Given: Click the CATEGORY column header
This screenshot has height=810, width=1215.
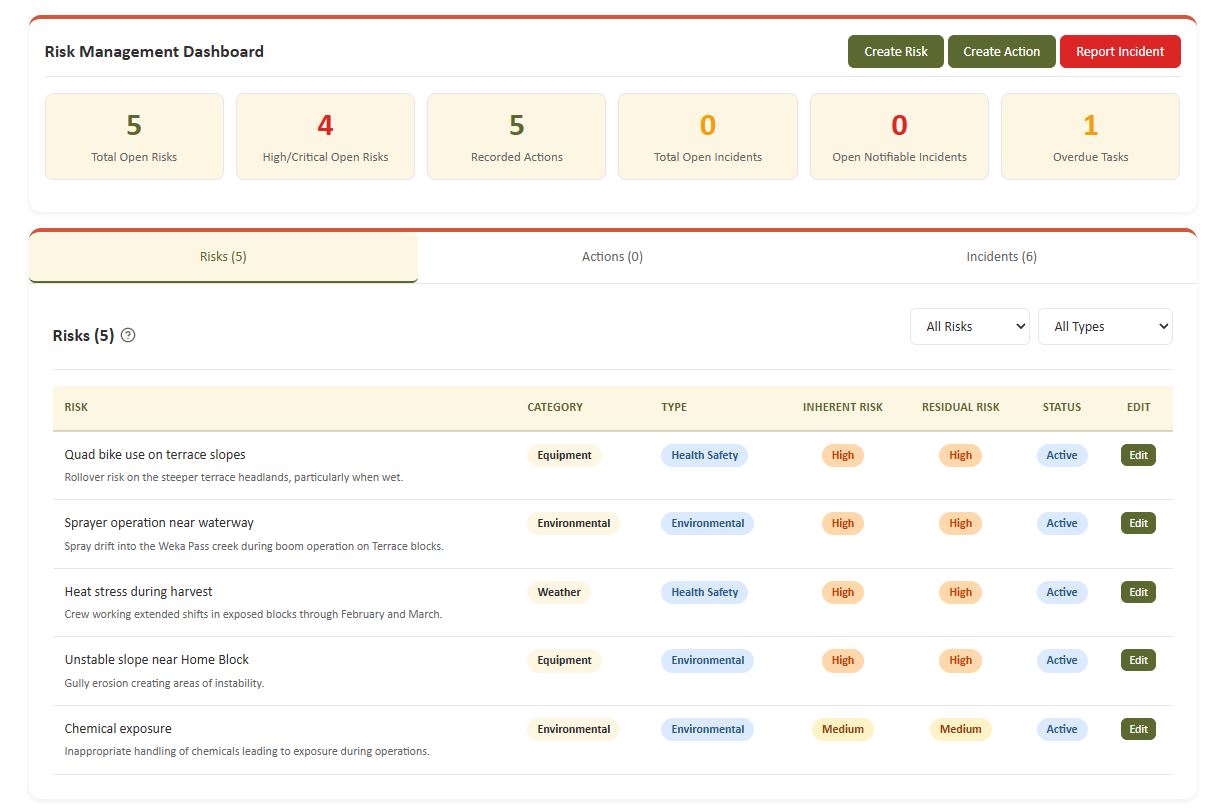Looking at the screenshot, I should click(x=555, y=407).
